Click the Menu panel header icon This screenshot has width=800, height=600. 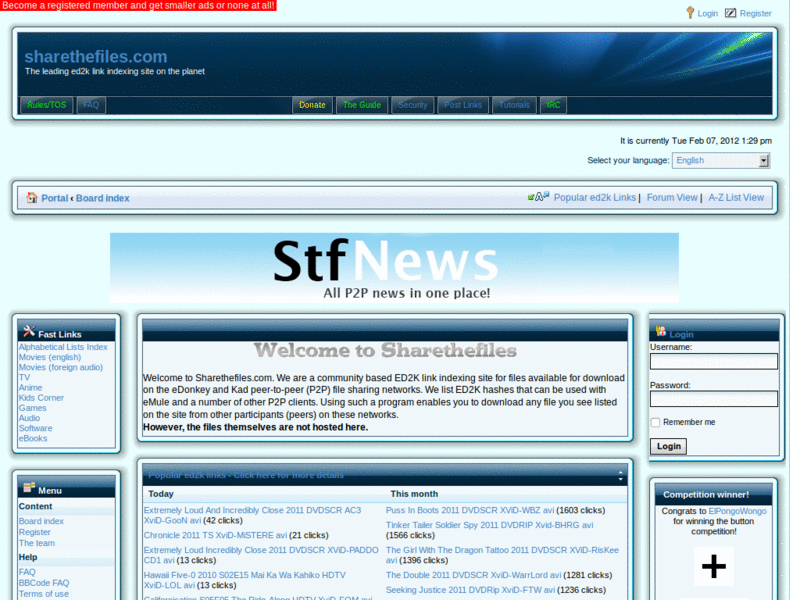(x=30, y=488)
